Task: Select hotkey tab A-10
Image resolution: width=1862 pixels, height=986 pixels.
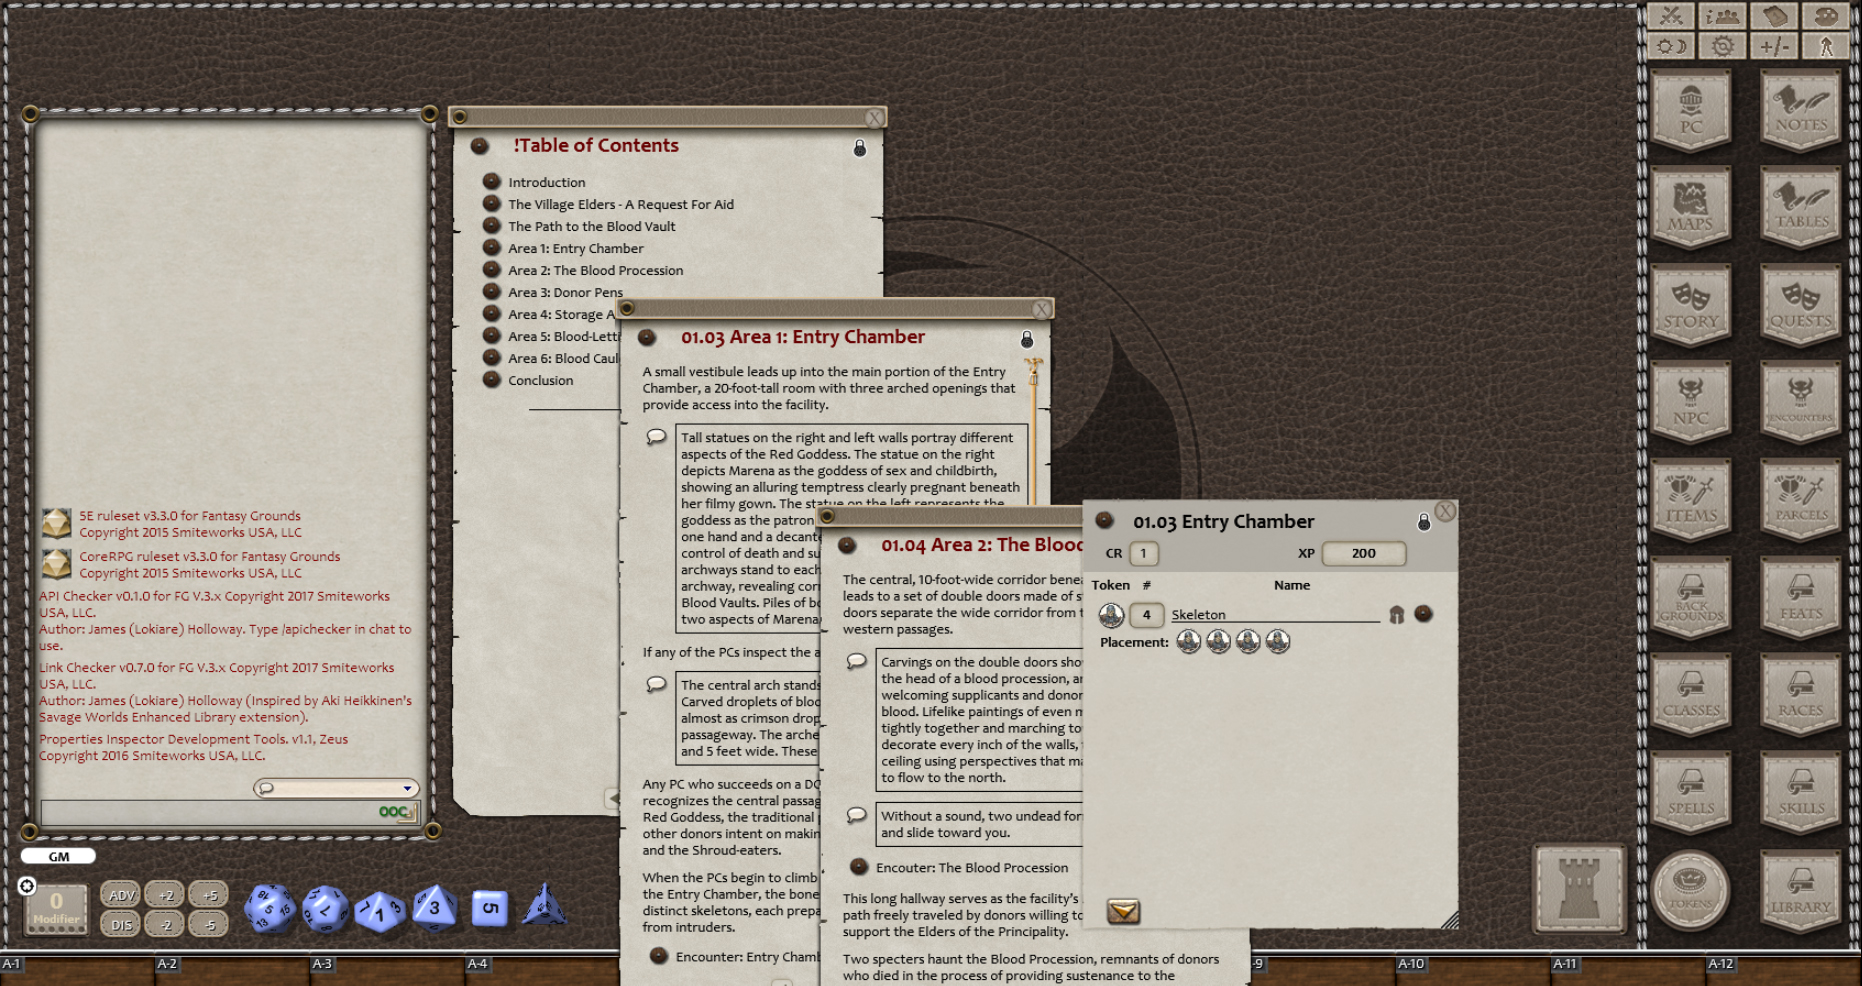Action: point(1411,963)
